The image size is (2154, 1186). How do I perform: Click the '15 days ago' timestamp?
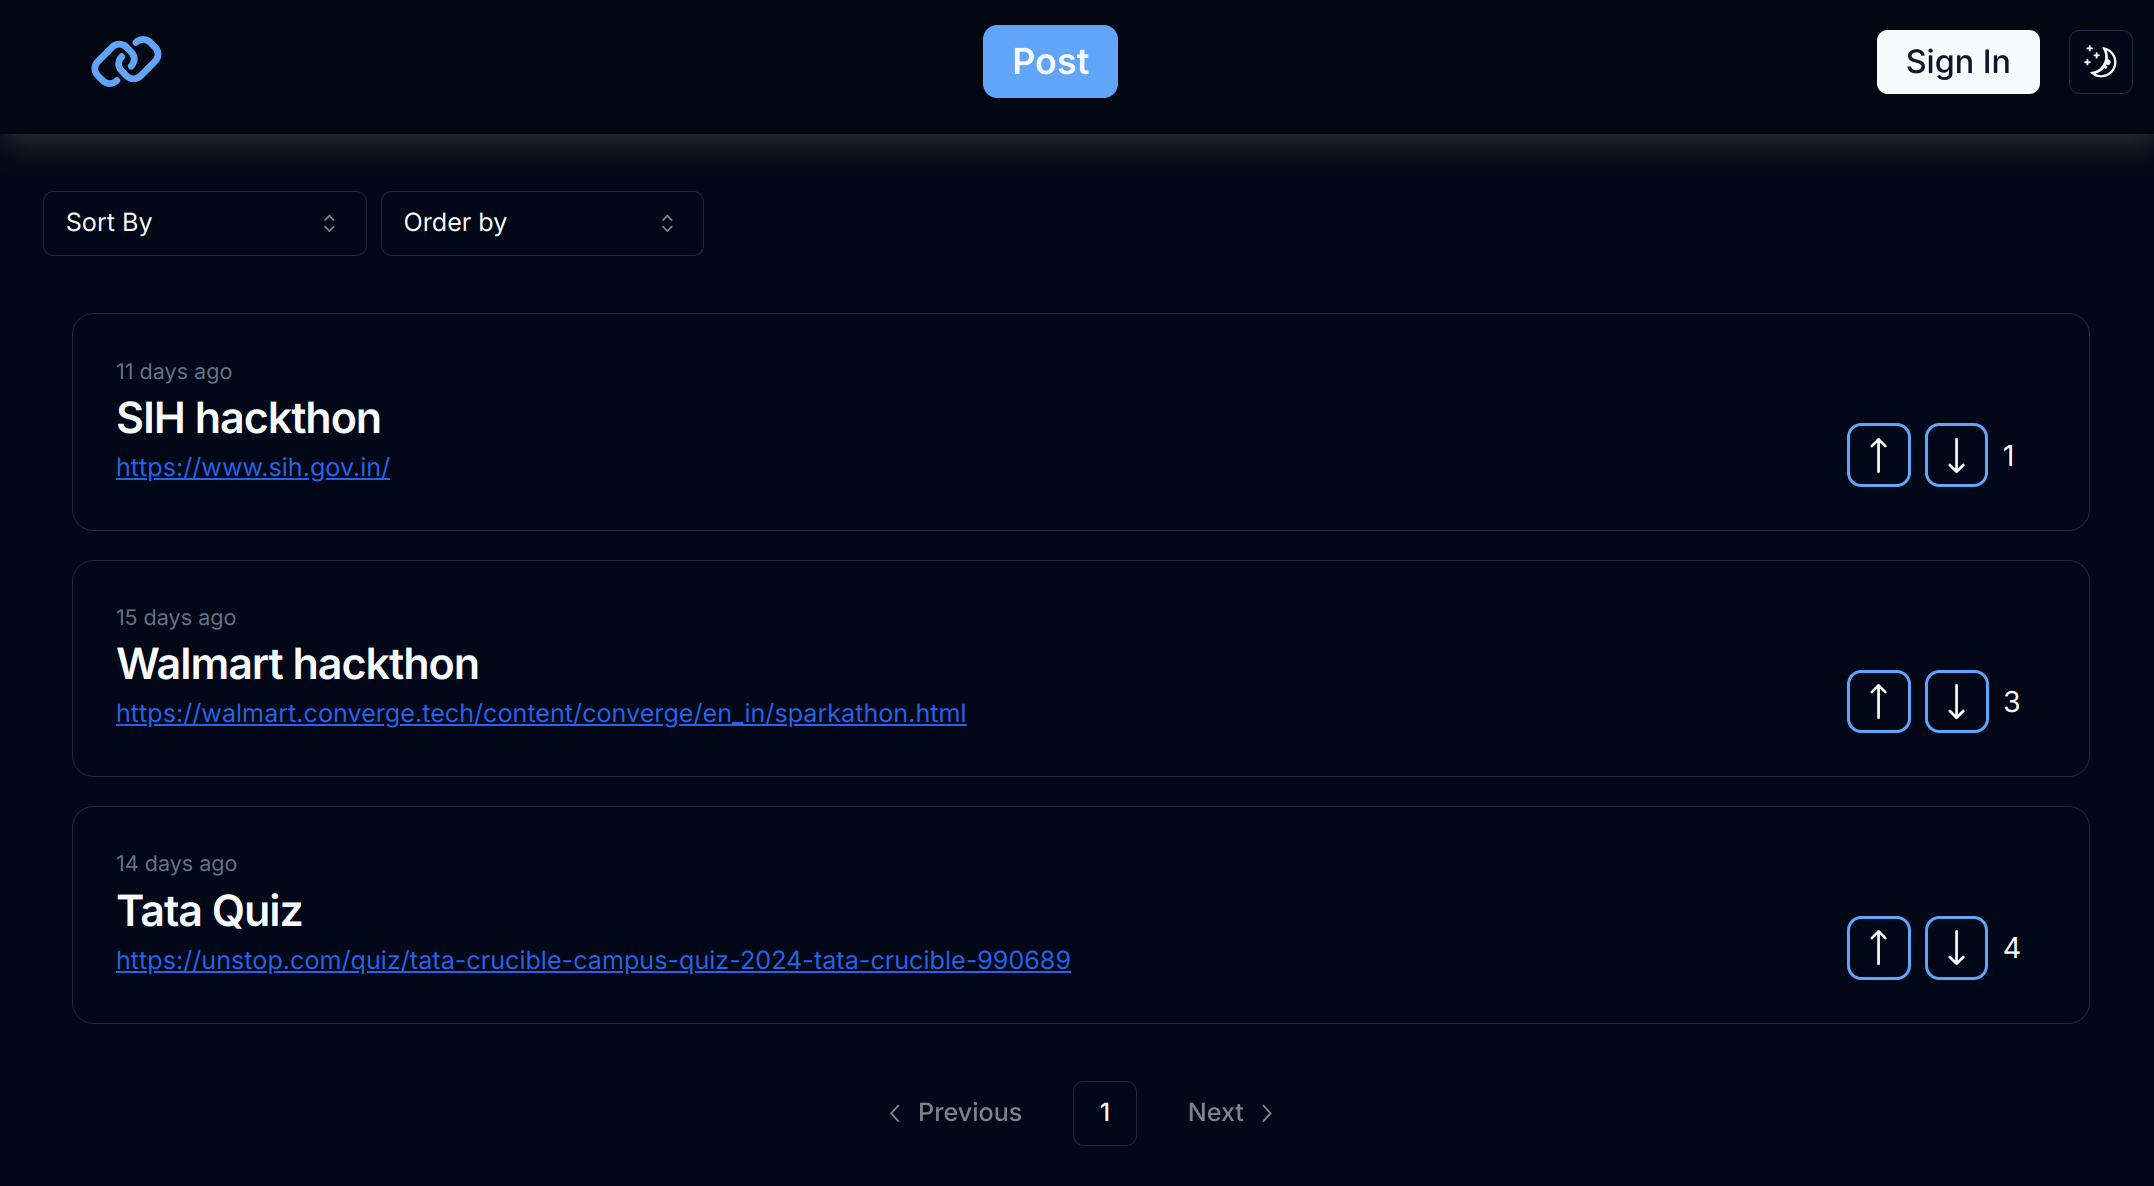[176, 617]
